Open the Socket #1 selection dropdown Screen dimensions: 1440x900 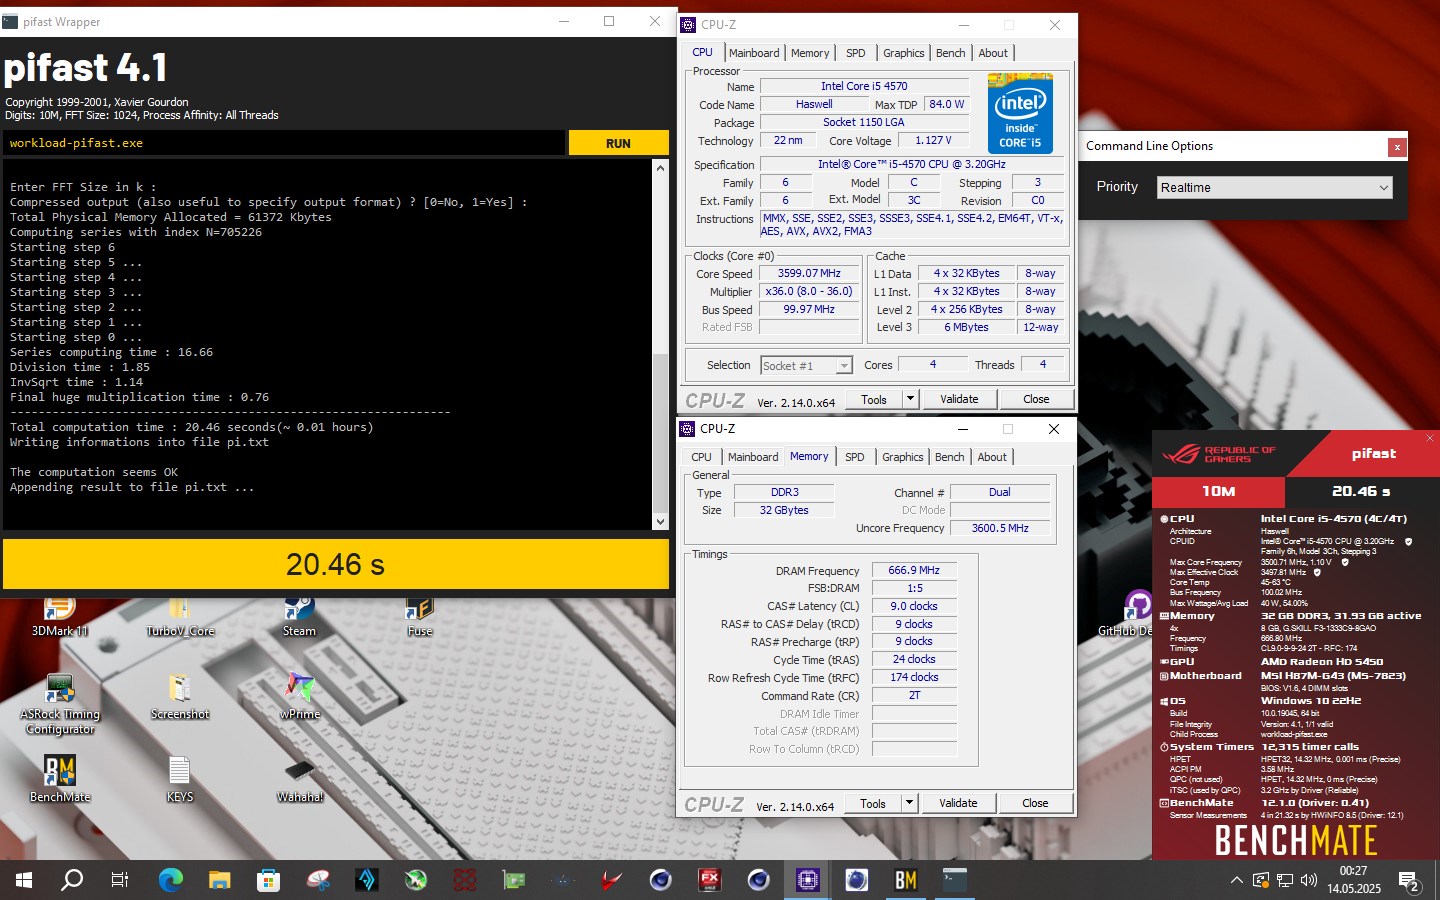[x=806, y=366]
